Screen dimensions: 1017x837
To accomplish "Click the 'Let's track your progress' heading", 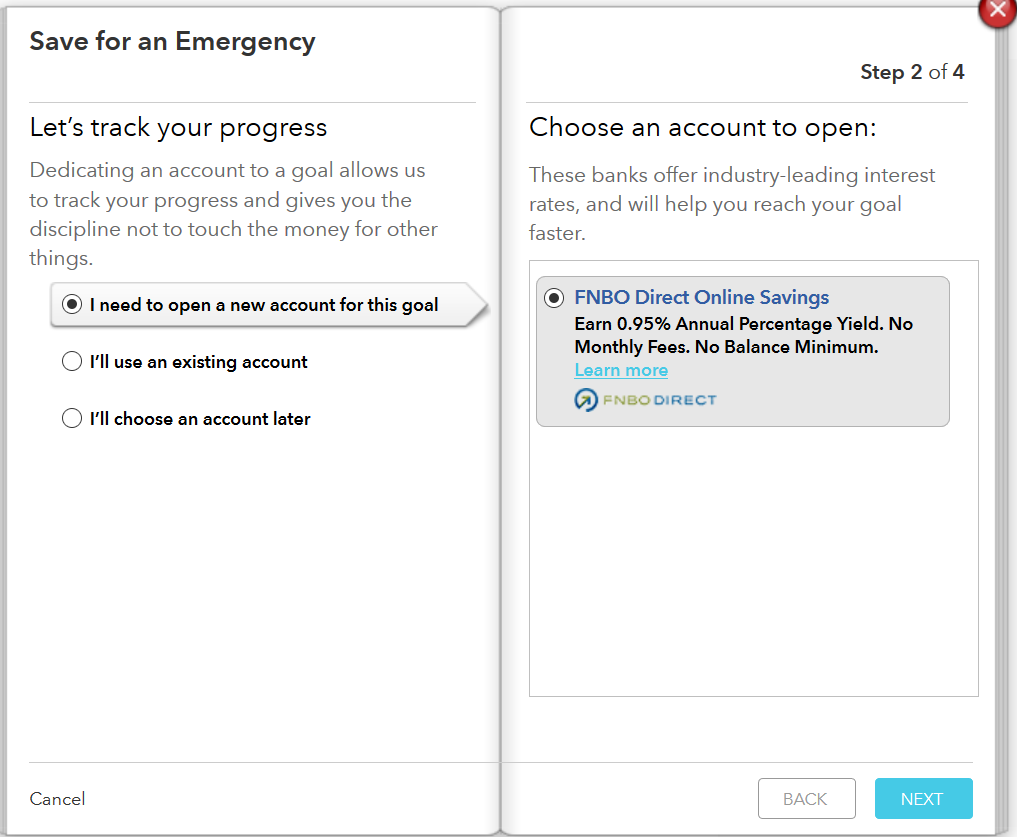I will 178,128.
